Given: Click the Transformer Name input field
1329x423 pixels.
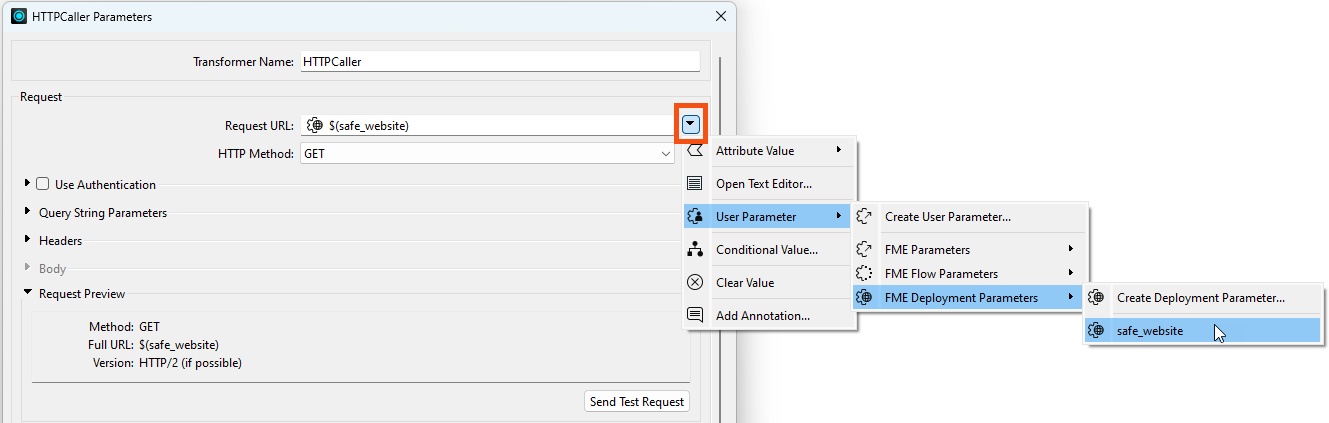Looking at the screenshot, I should (x=500, y=61).
